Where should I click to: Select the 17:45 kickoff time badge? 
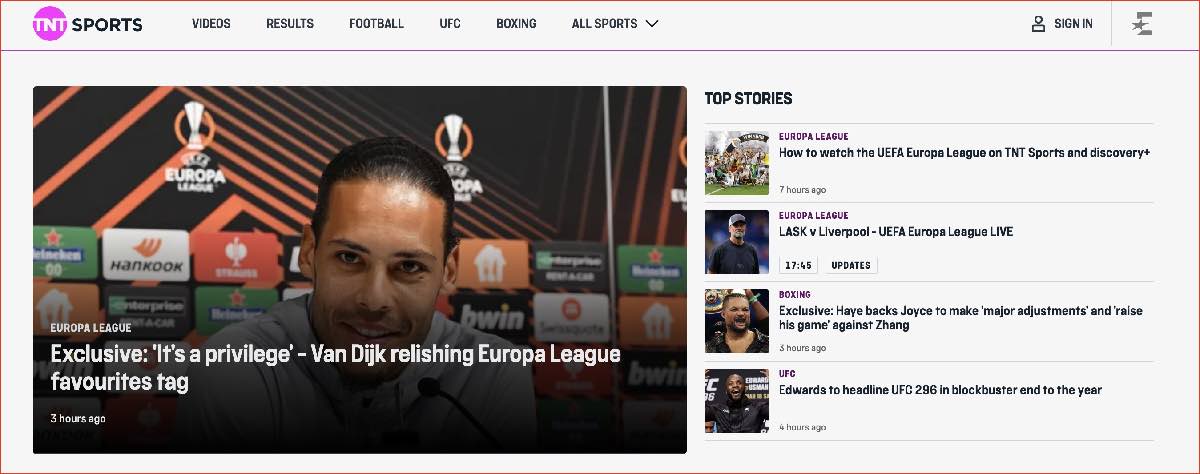[x=798, y=265]
